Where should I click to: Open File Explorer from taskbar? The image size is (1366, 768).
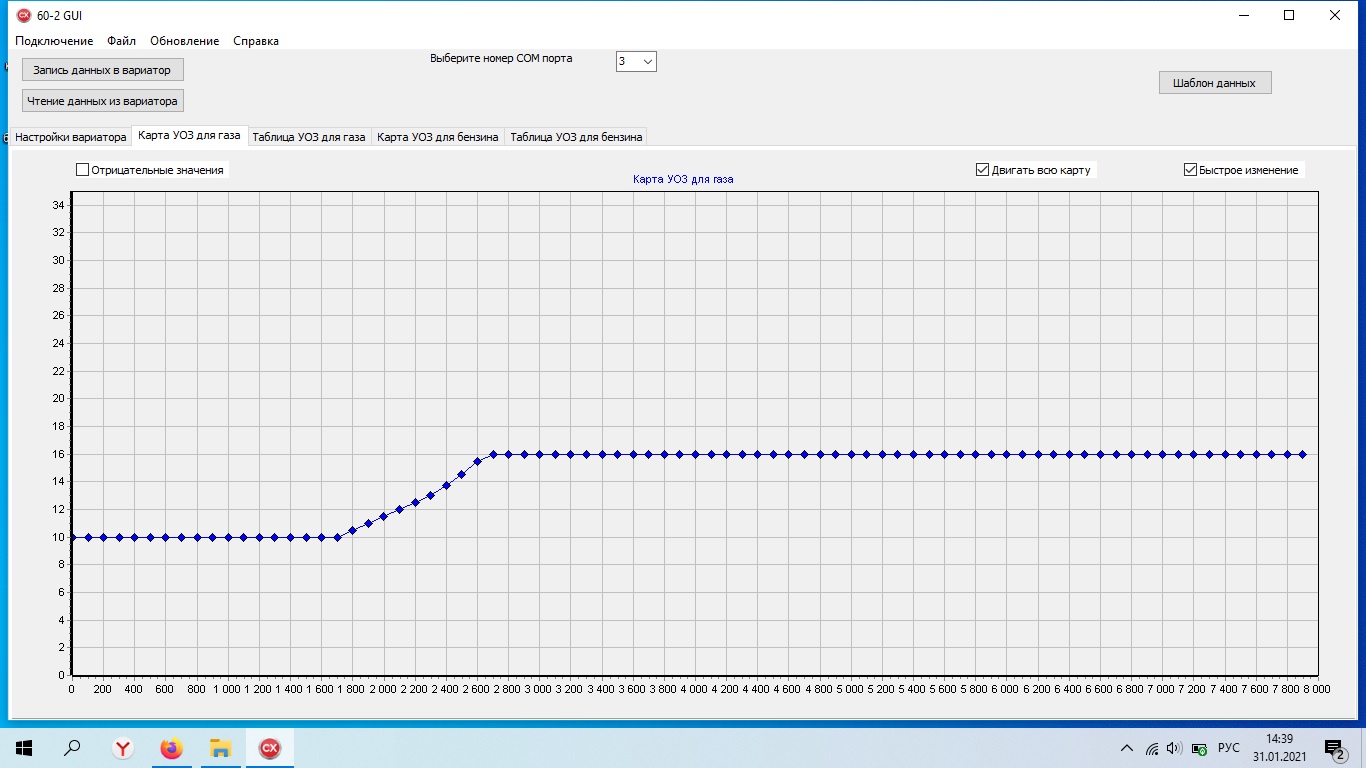(x=220, y=748)
